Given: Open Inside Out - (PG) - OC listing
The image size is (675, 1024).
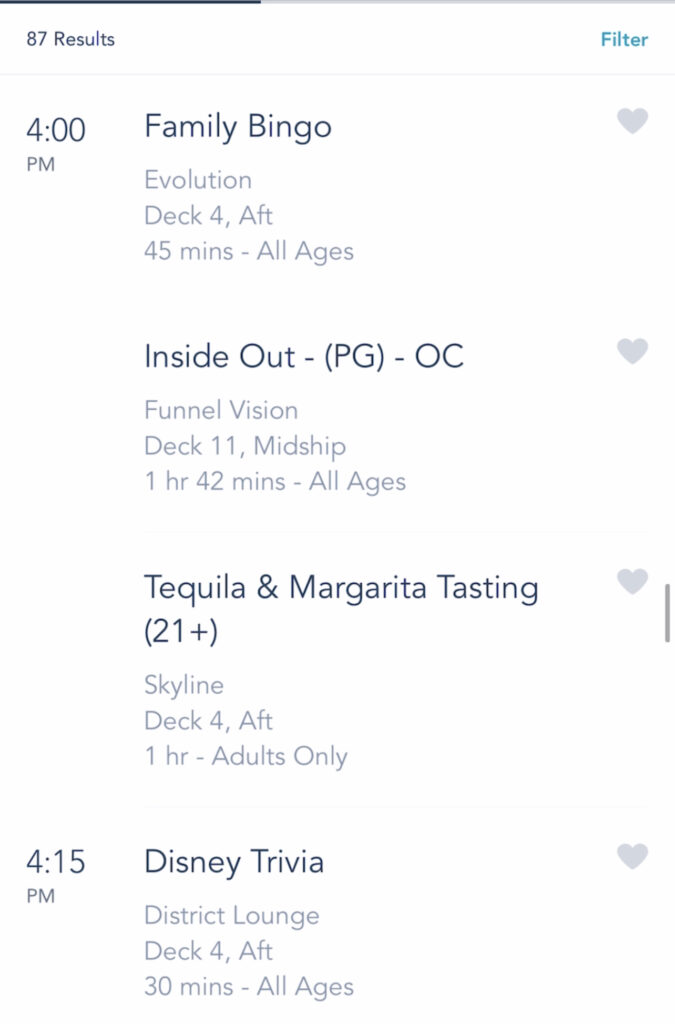Looking at the screenshot, I should pyautogui.click(x=304, y=357).
